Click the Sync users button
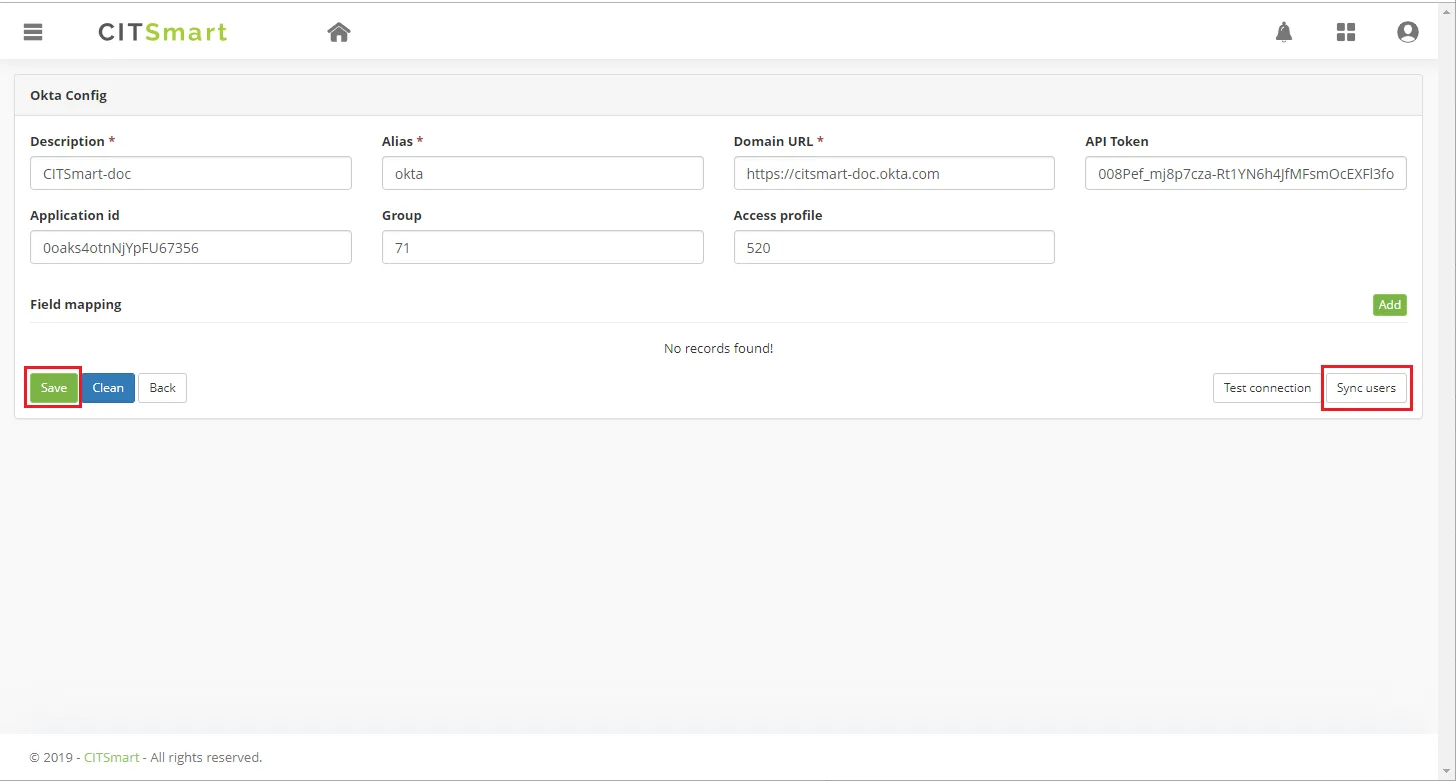 point(1366,388)
